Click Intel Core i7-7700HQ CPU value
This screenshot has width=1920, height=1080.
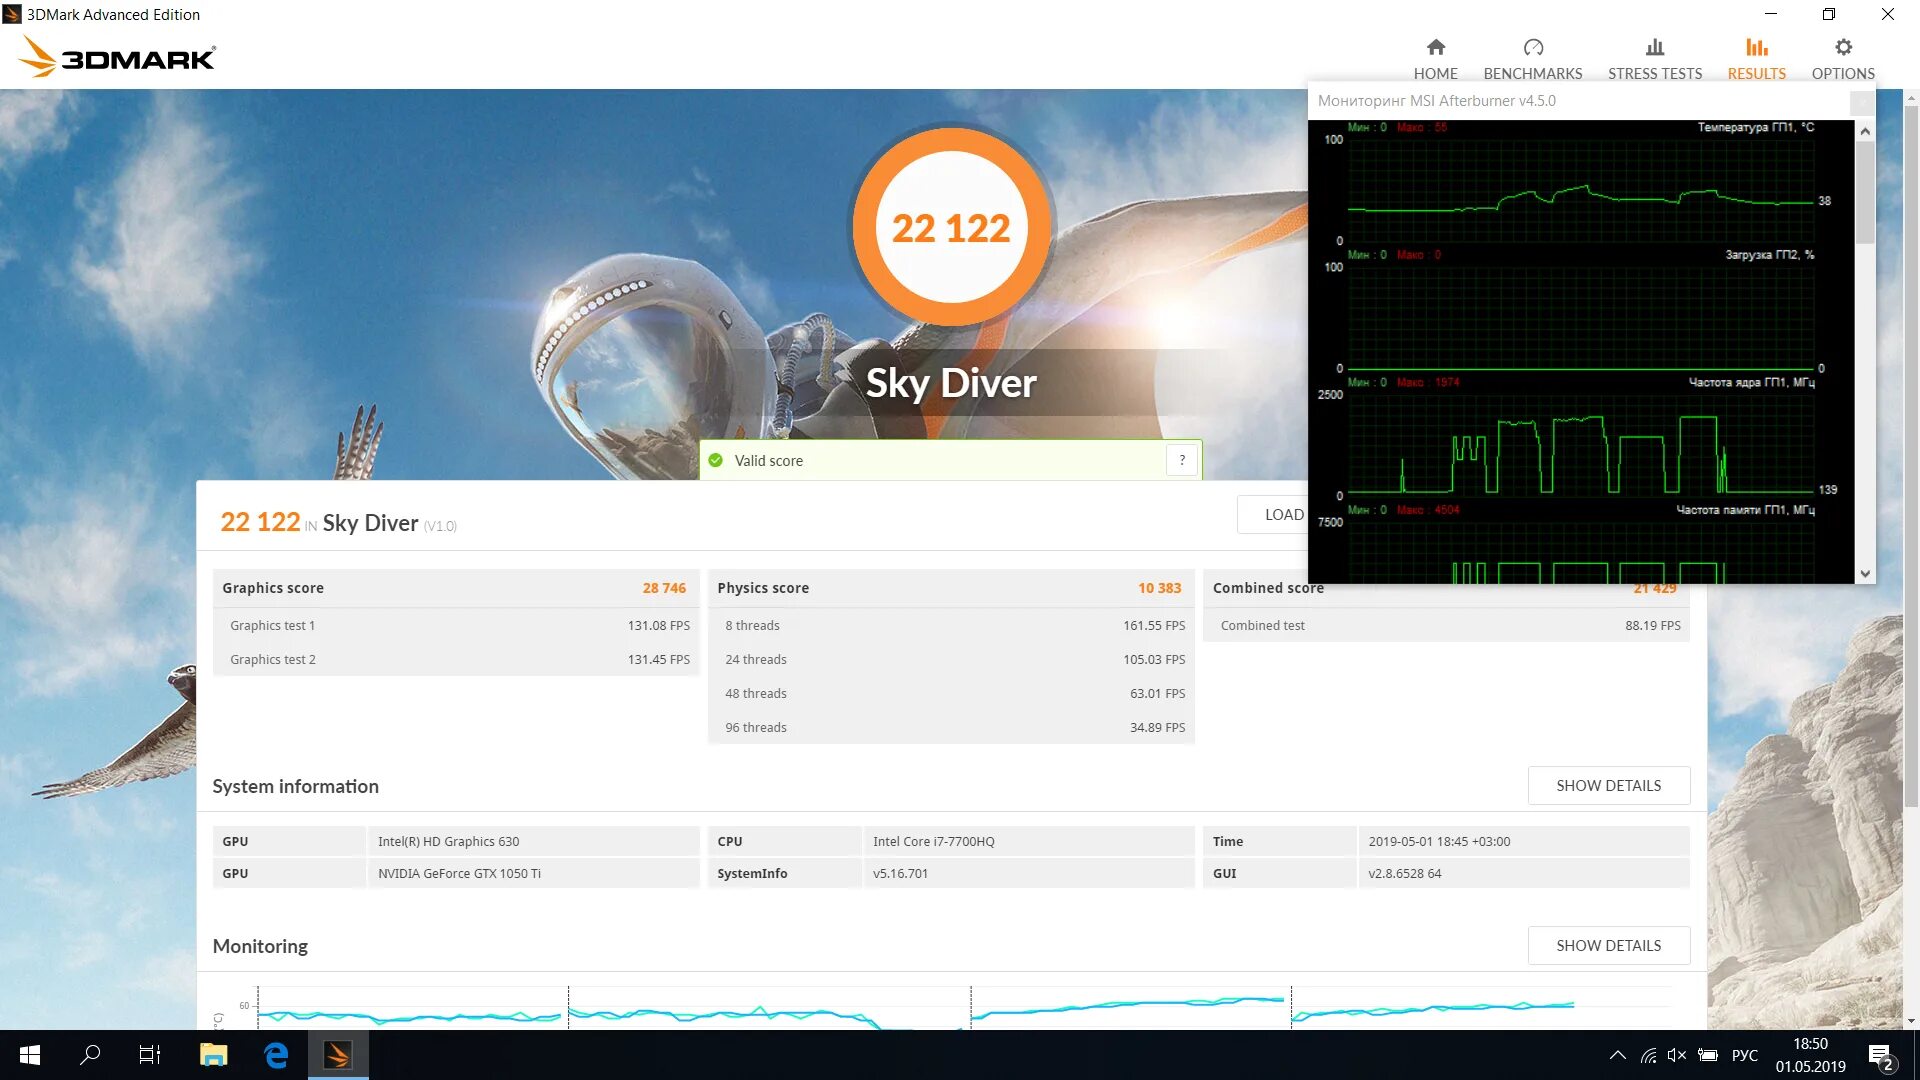[1029, 841]
